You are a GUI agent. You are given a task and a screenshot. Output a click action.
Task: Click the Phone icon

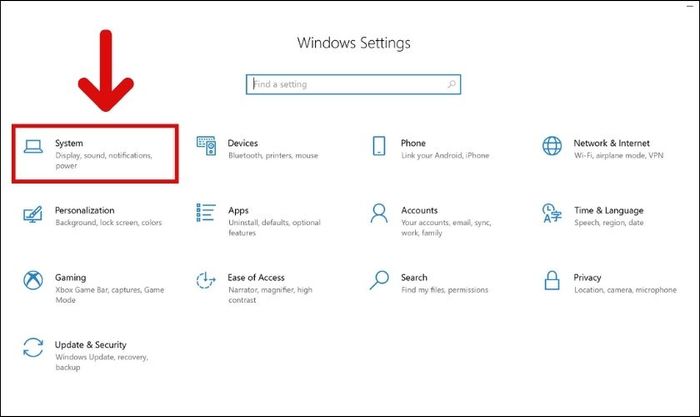click(379, 146)
